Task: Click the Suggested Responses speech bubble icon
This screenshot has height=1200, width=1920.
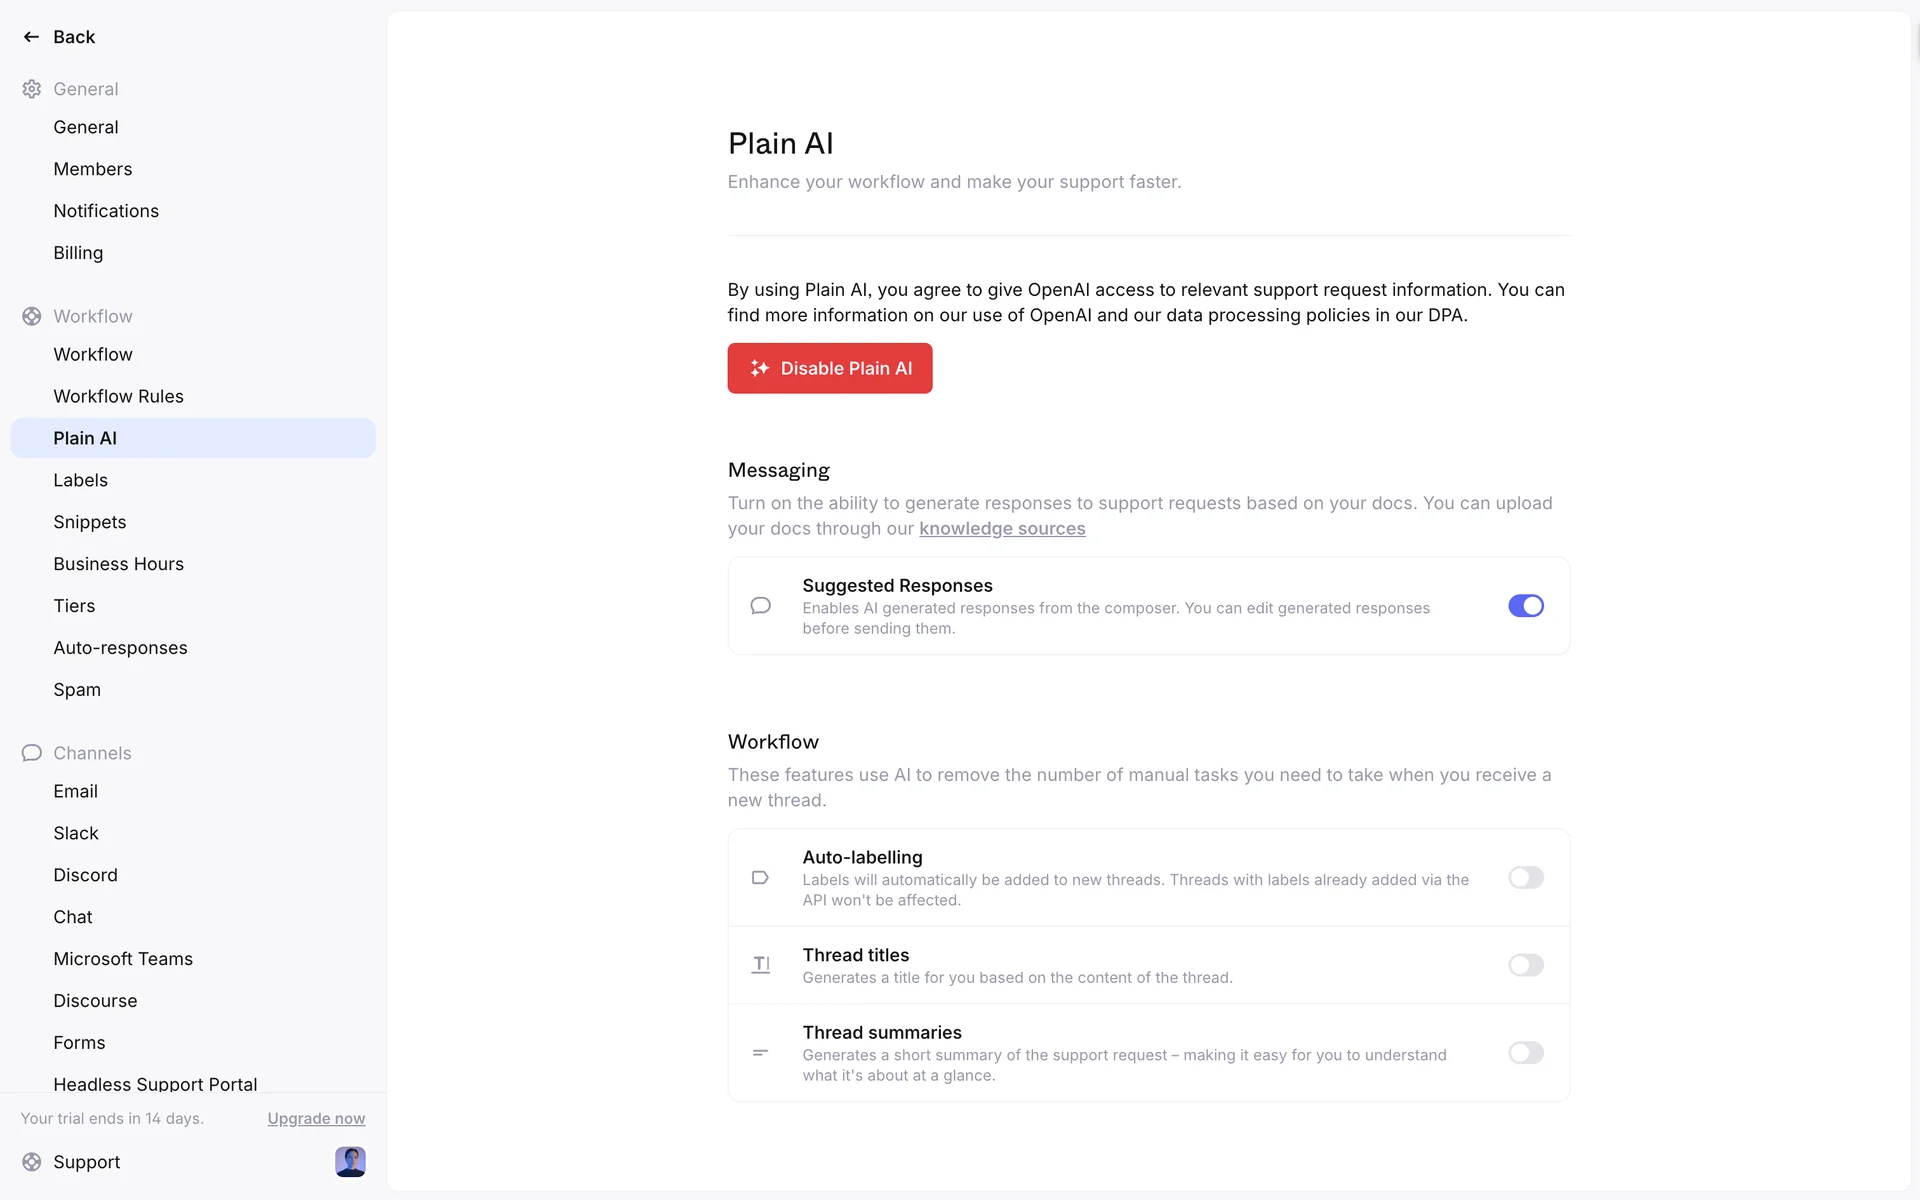Action: [761, 606]
